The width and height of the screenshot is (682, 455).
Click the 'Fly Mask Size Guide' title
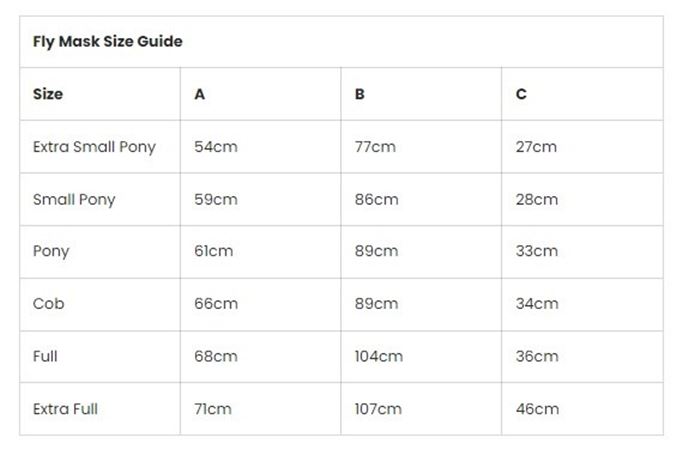click(108, 42)
